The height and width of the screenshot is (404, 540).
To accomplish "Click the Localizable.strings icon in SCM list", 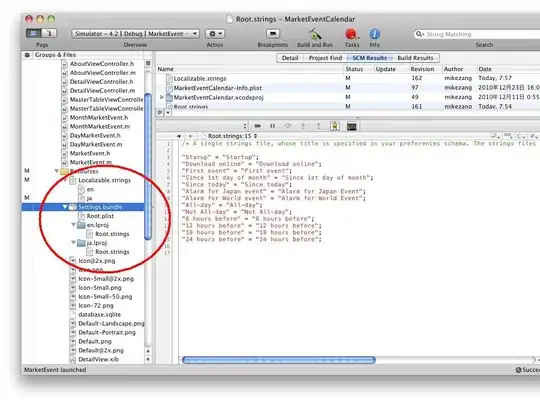I will (x=169, y=79).
